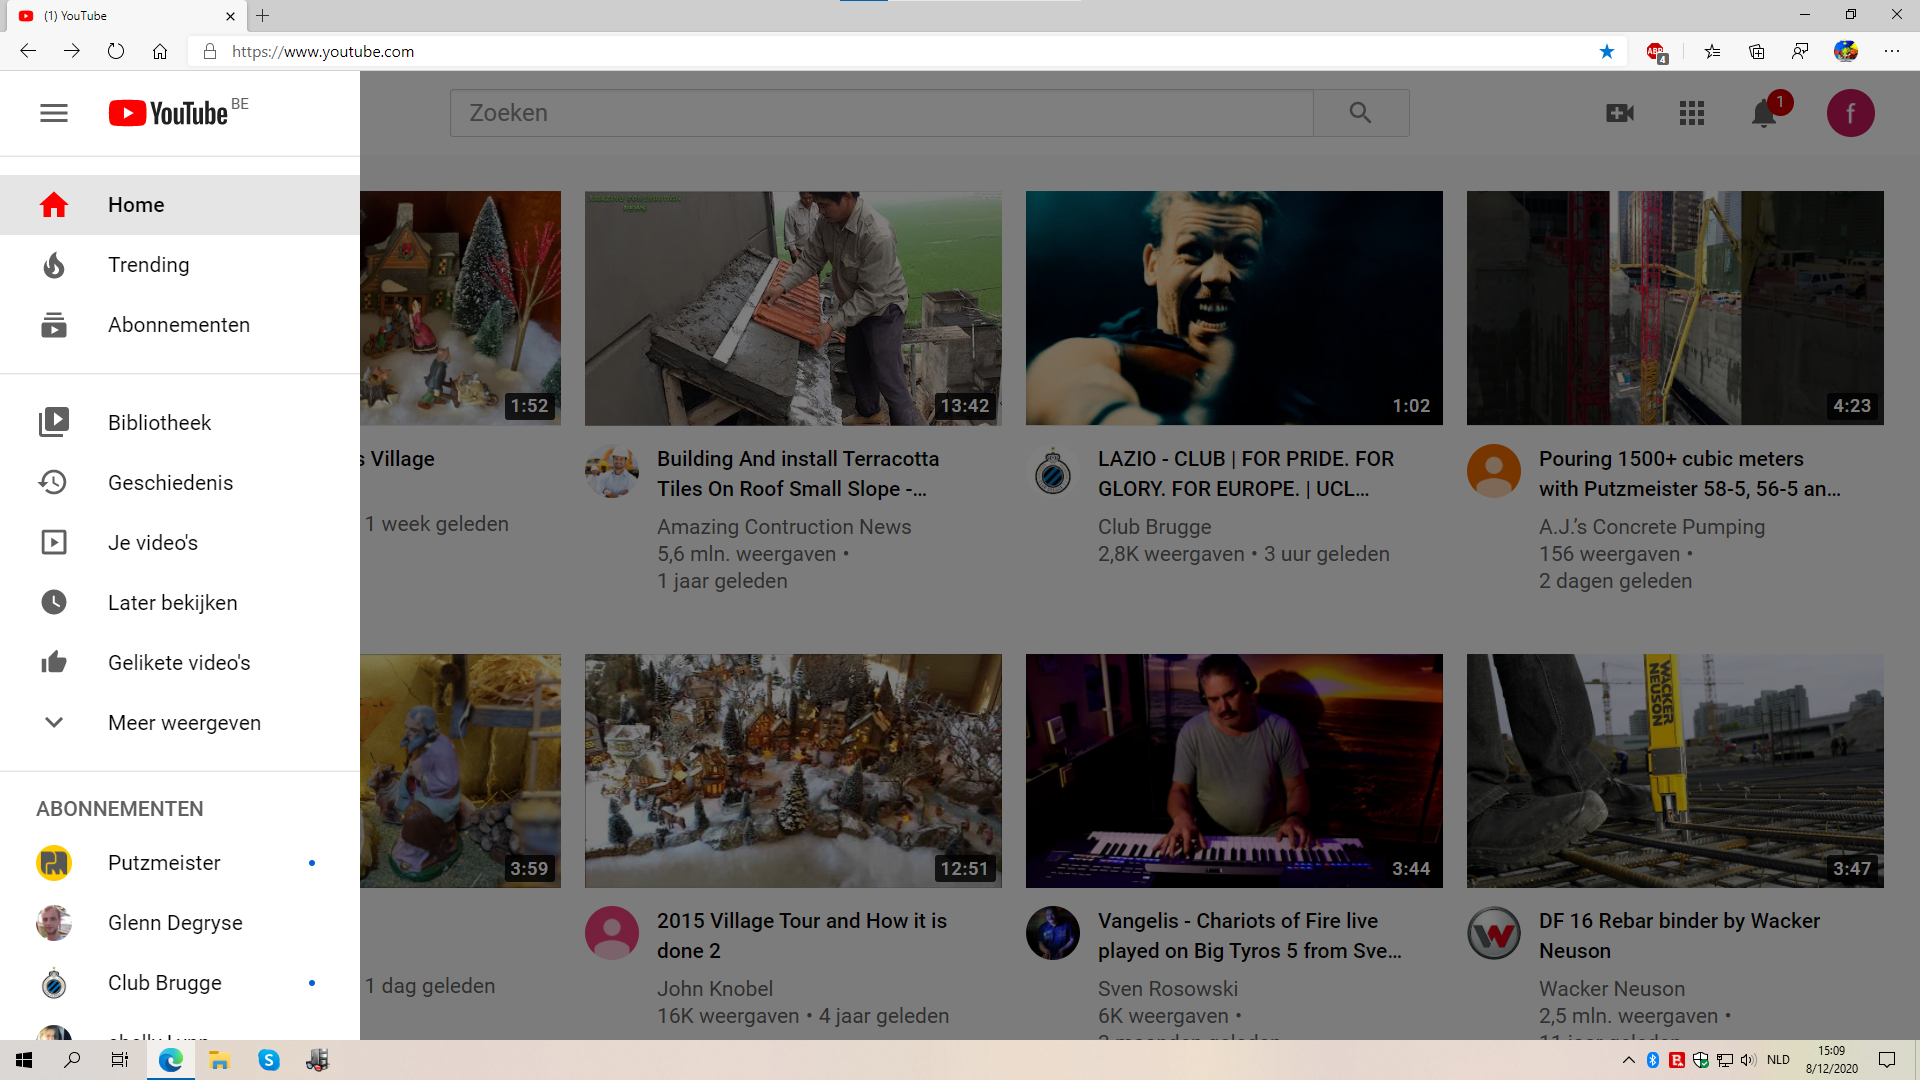
Task: Show hidden system tray icons
Action: tap(1628, 1060)
